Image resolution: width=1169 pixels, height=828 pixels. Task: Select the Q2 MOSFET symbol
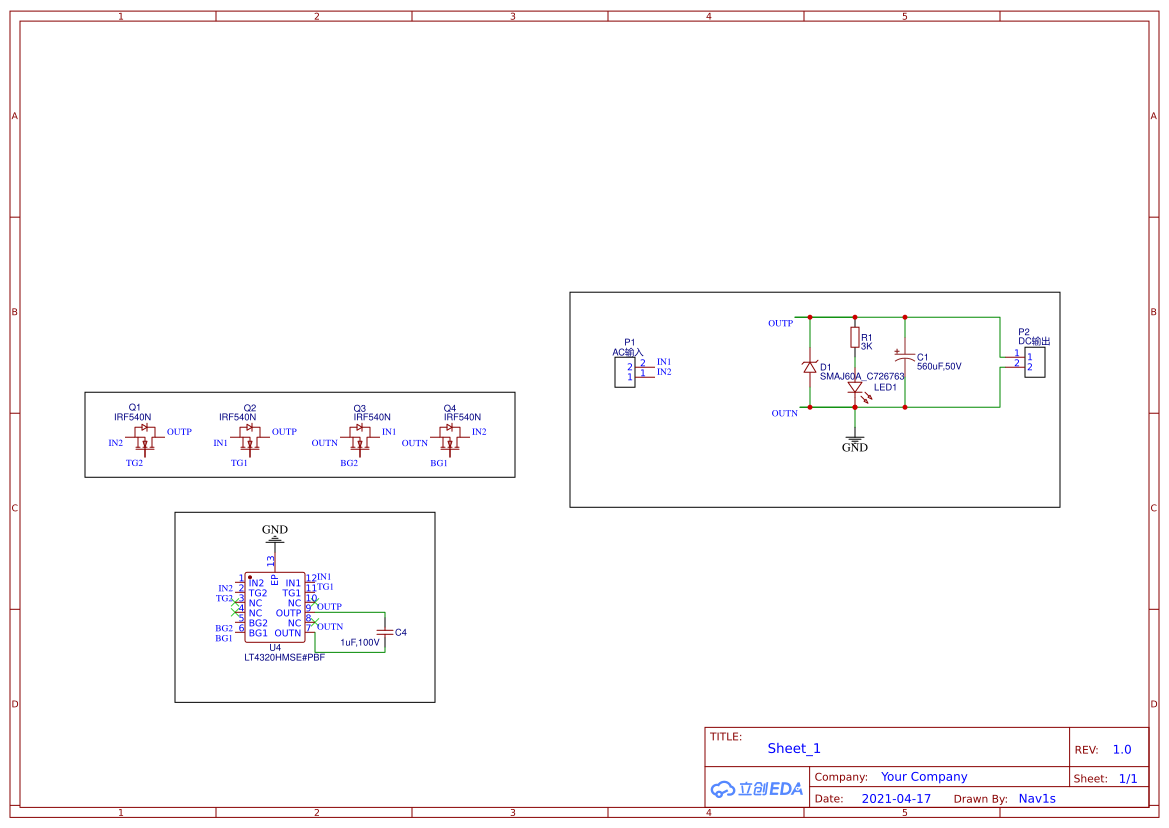(249, 438)
